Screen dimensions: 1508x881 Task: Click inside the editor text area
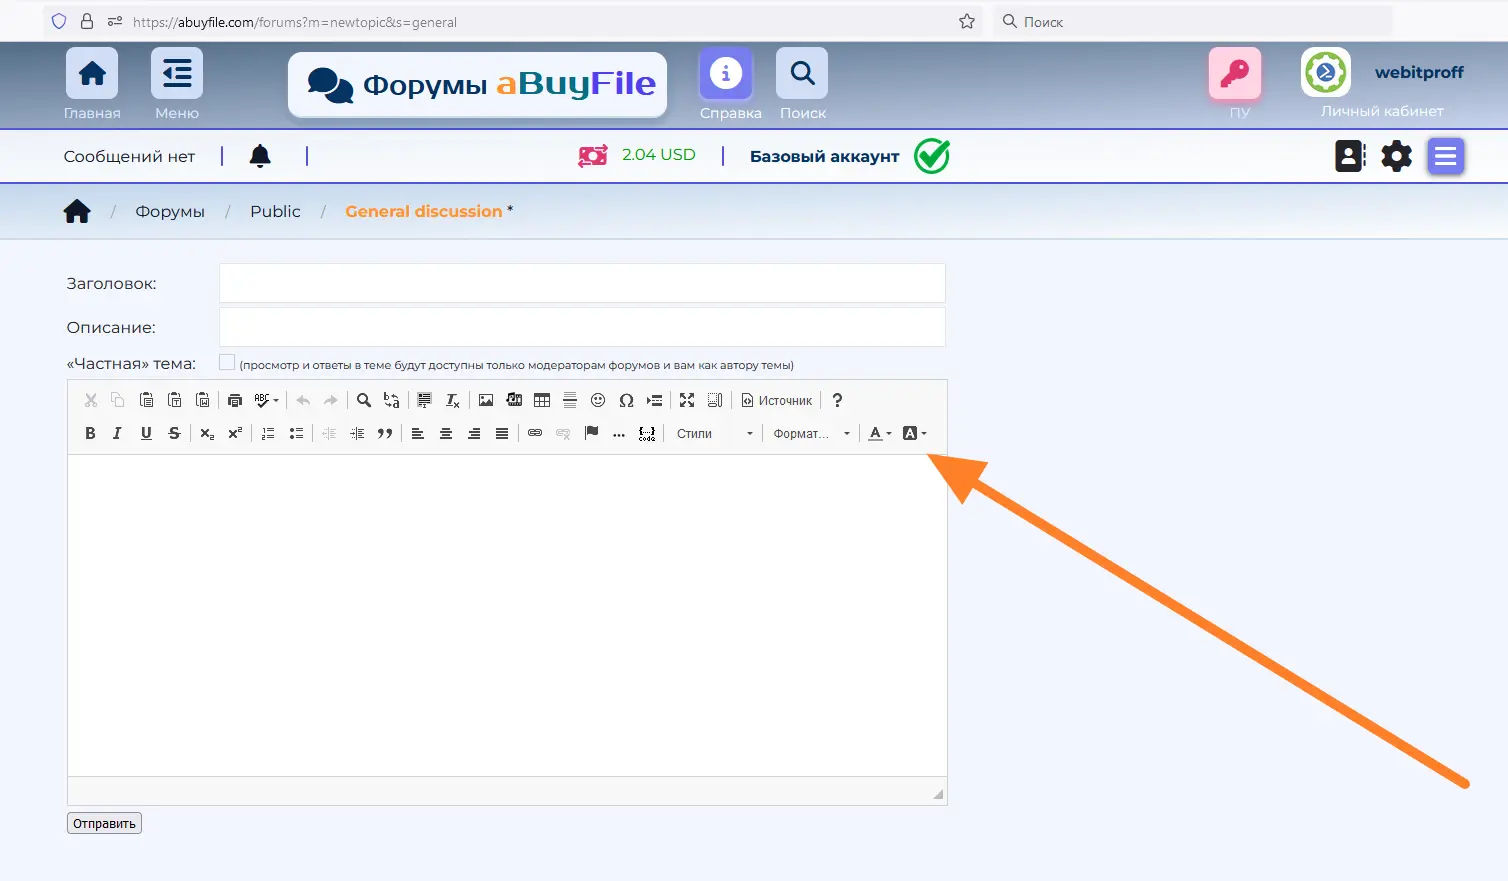click(507, 615)
